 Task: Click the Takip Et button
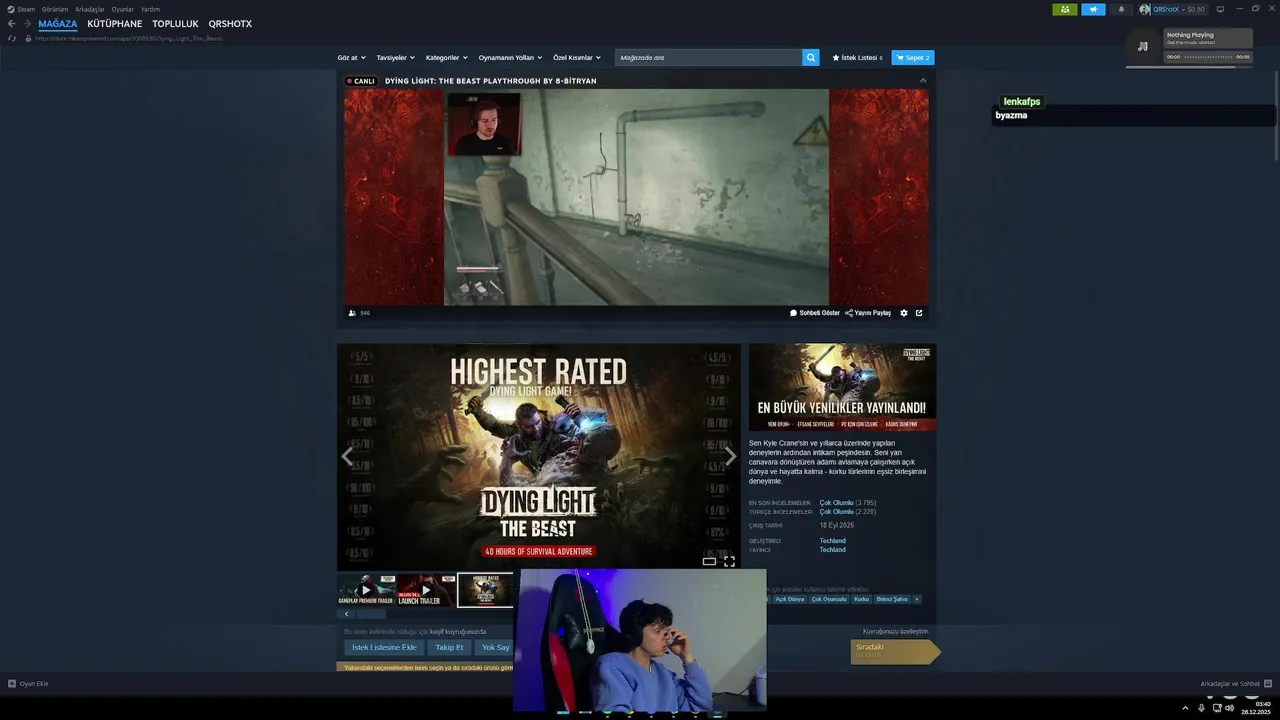(449, 647)
